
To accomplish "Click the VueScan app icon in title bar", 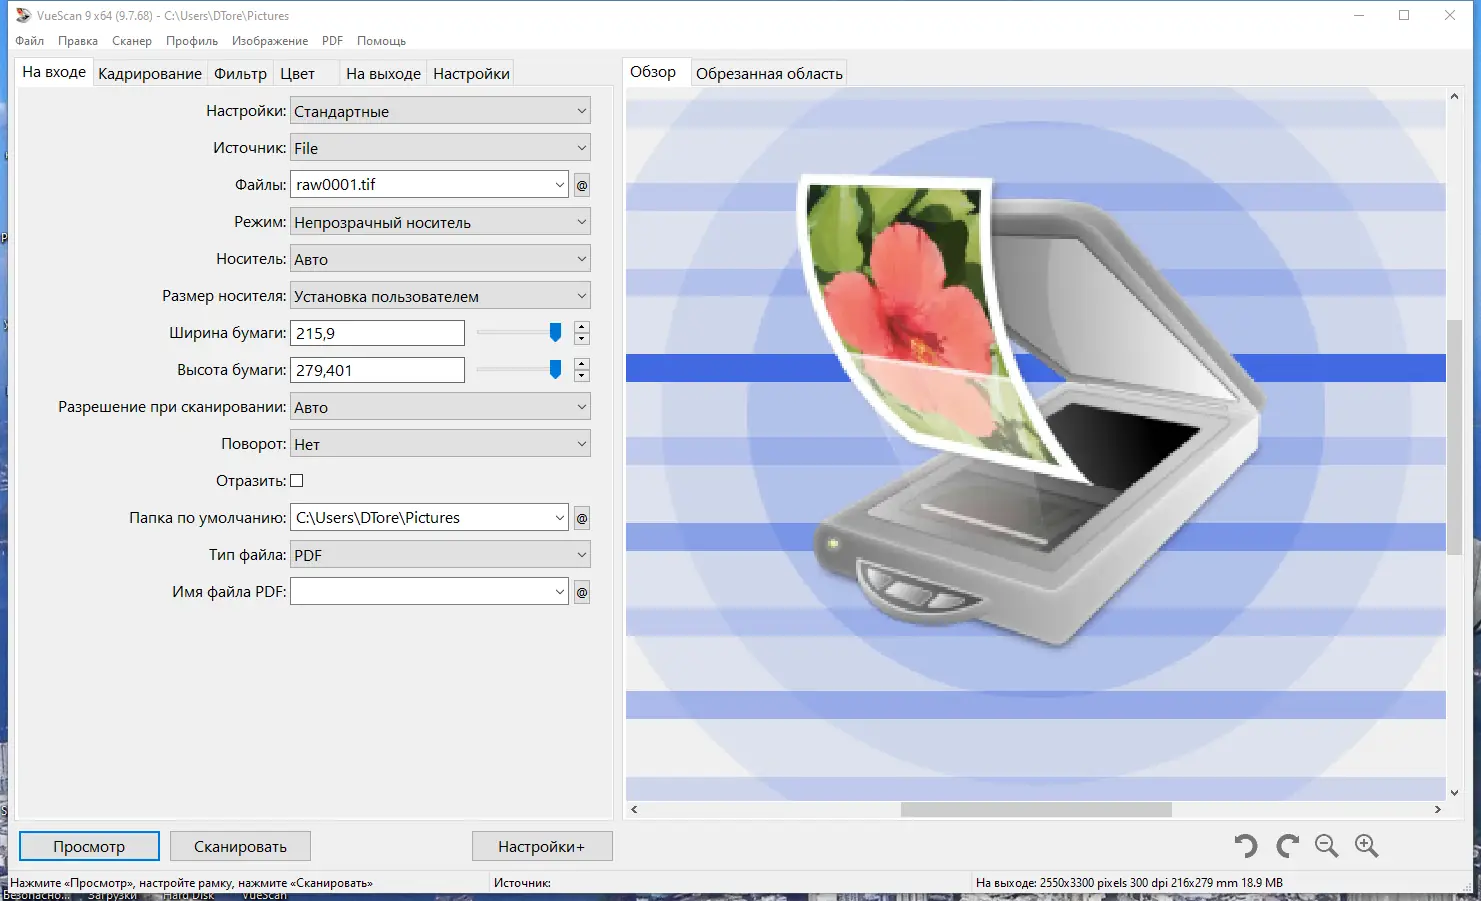I will coord(23,15).
